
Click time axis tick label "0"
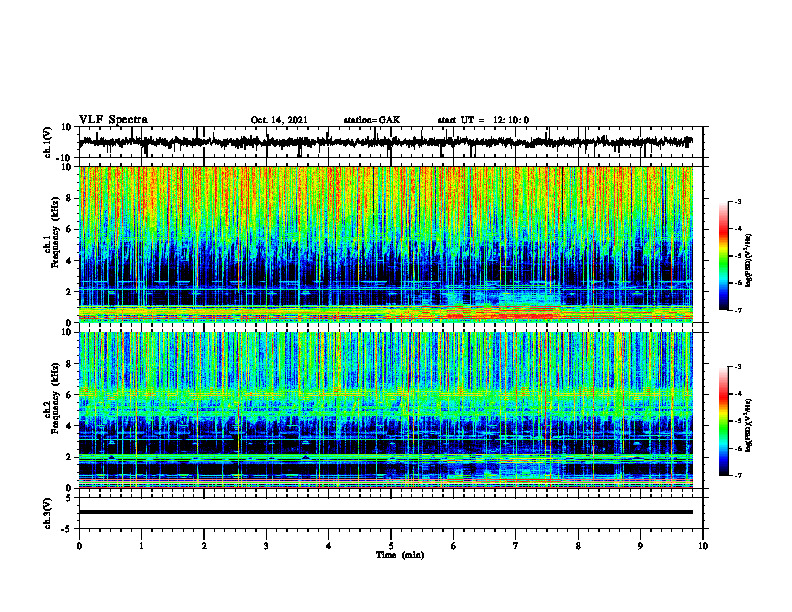tap(79, 546)
